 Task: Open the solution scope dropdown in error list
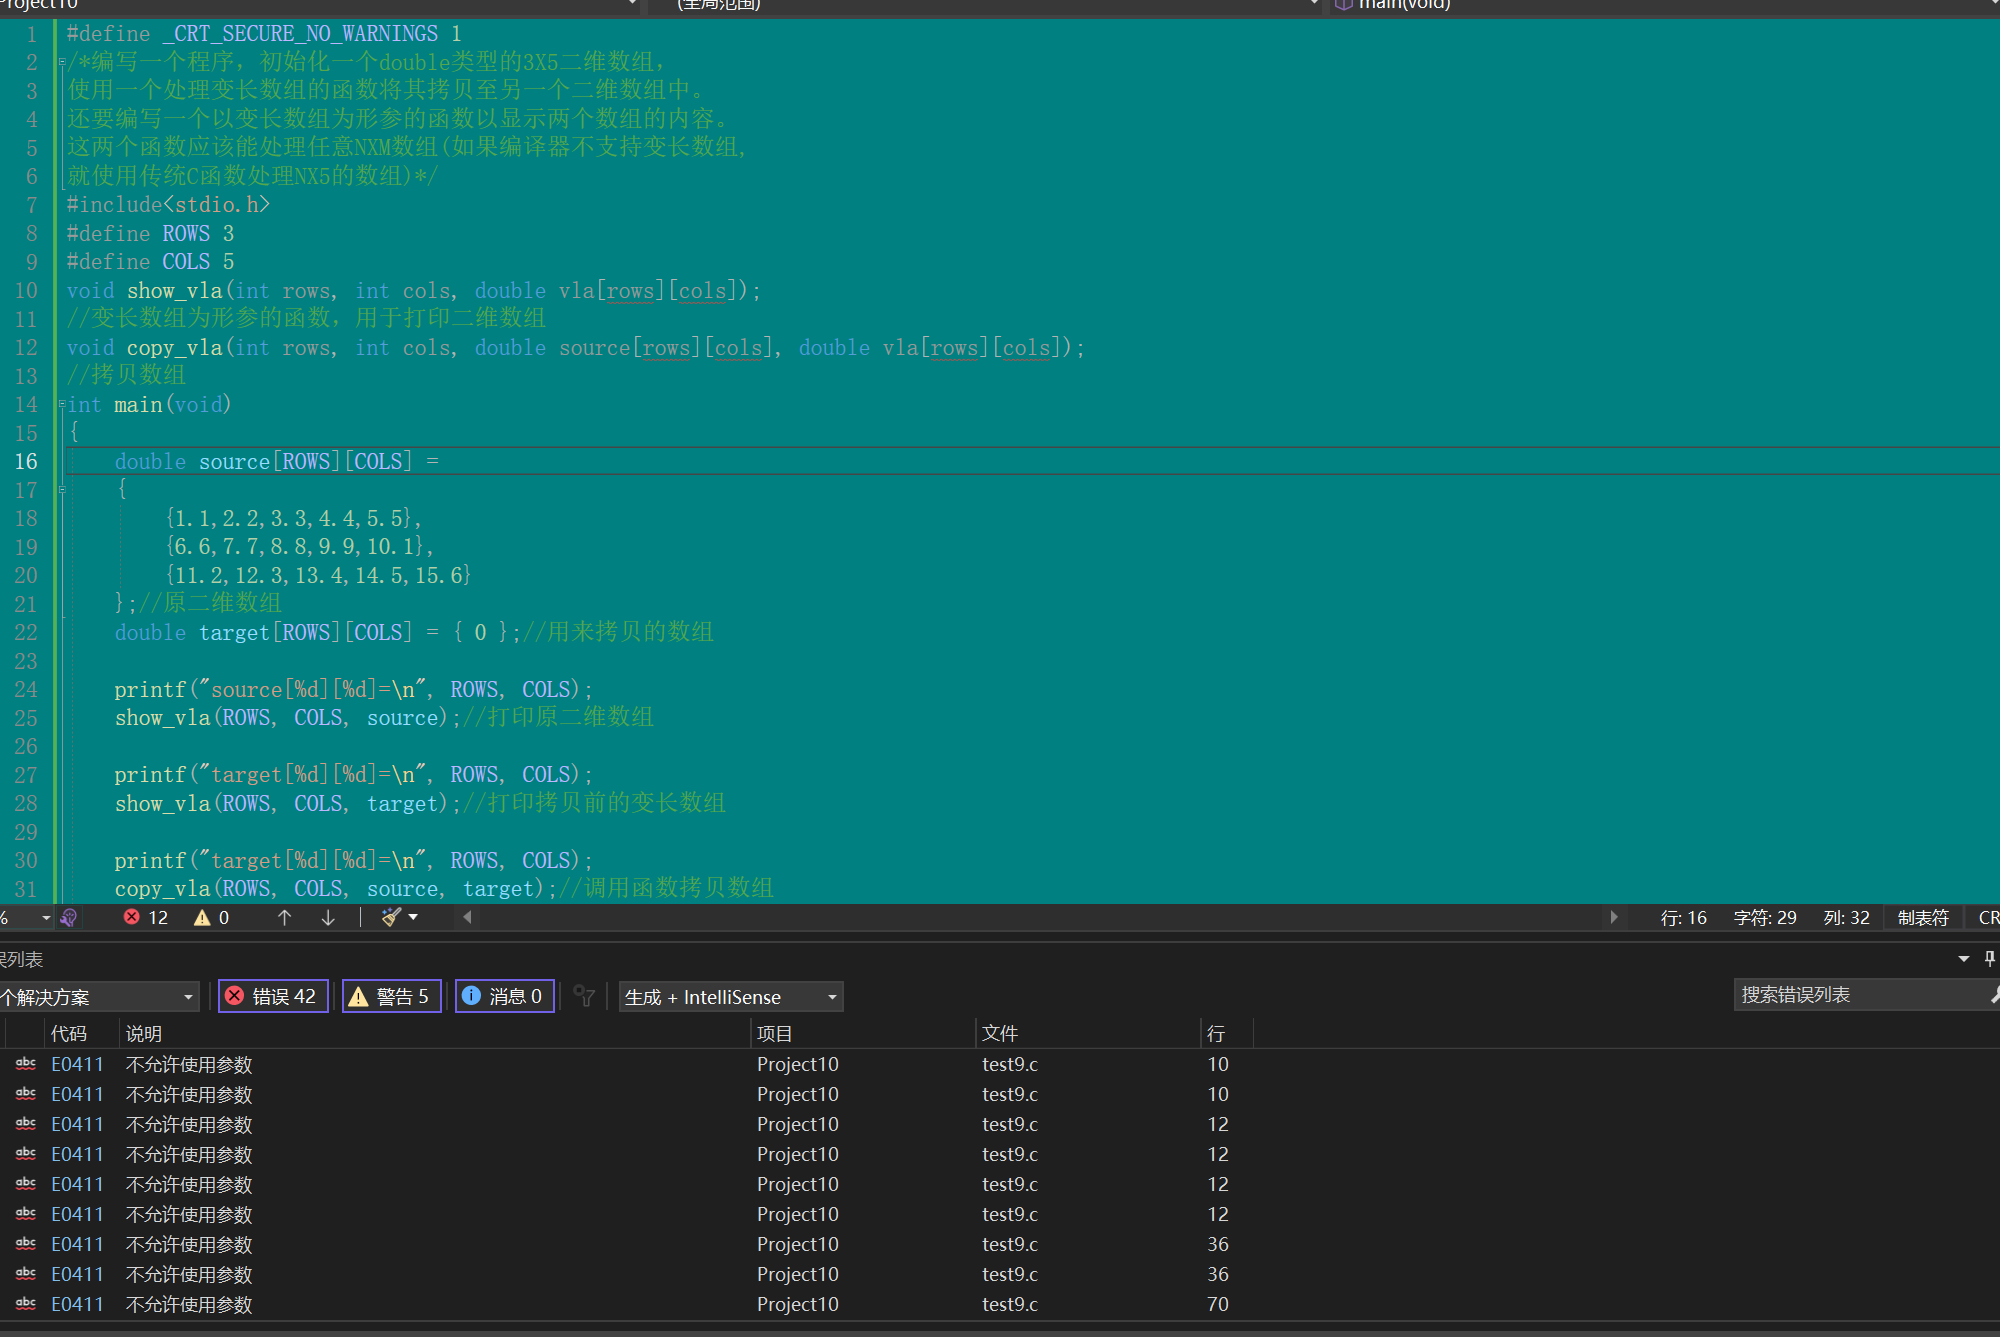[x=98, y=996]
